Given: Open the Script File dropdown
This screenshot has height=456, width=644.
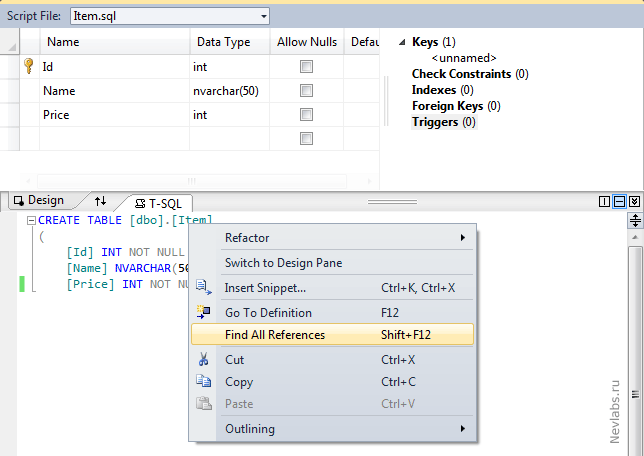Looking at the screenshot, I should (x=263, y=16).
